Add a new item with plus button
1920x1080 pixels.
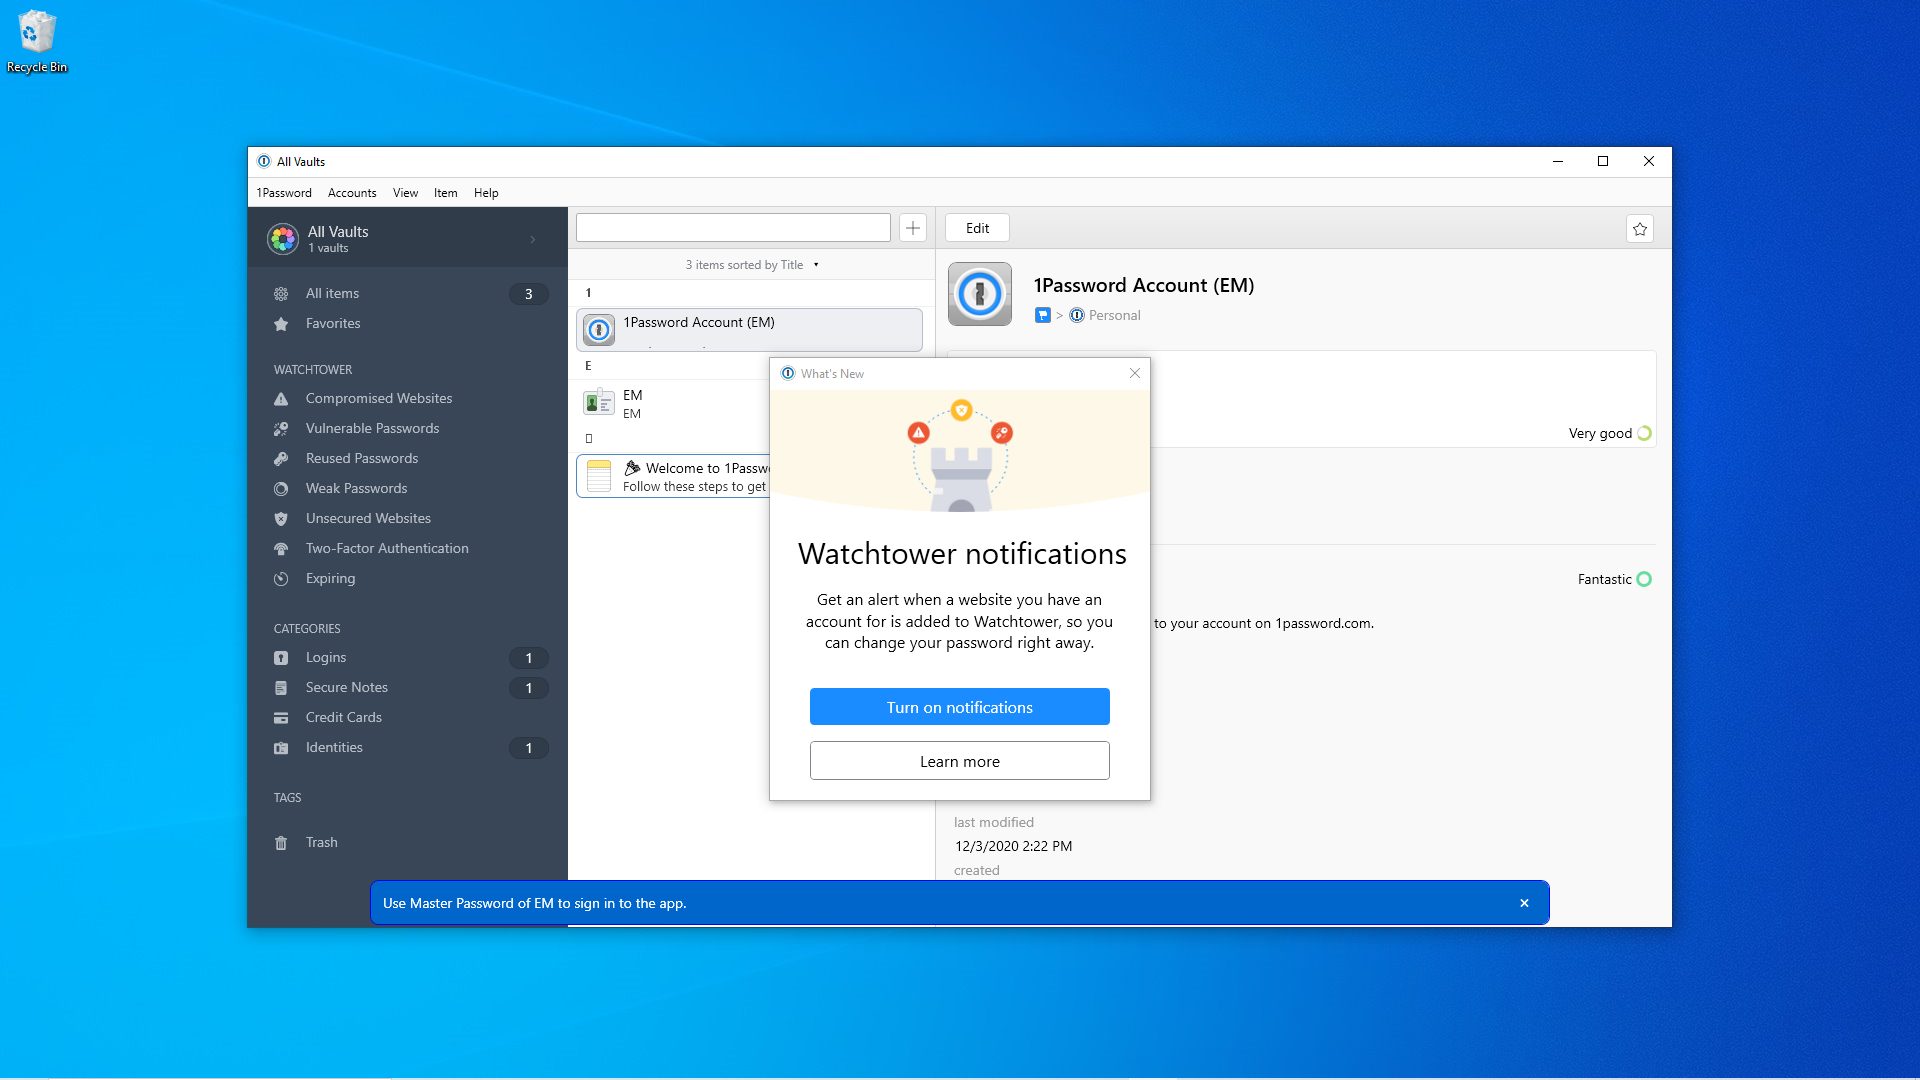(913, 228)
